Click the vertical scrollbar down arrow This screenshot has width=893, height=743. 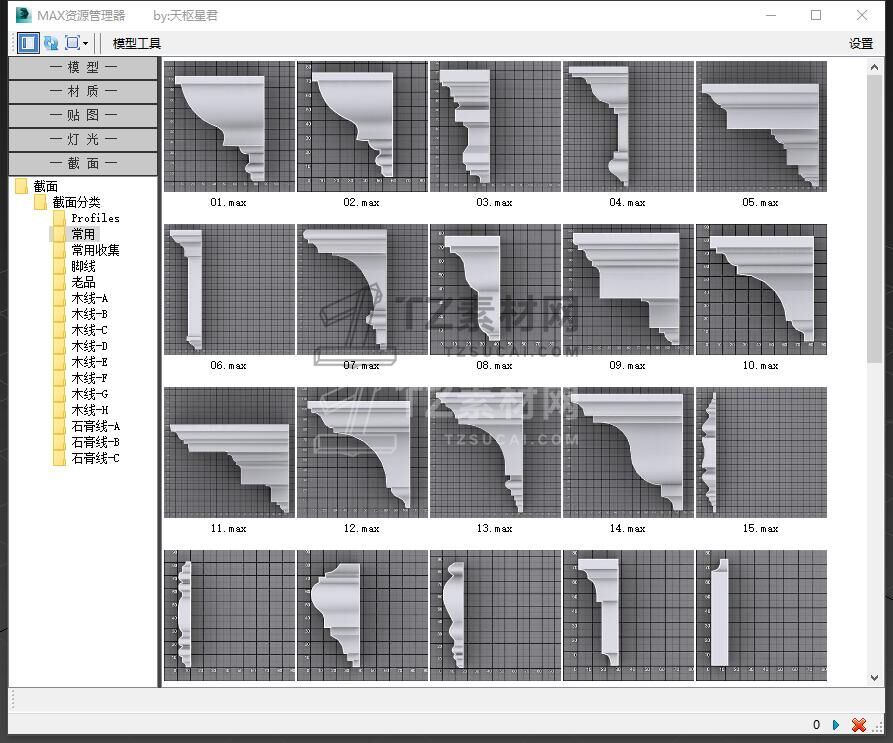tap(875, 677)
